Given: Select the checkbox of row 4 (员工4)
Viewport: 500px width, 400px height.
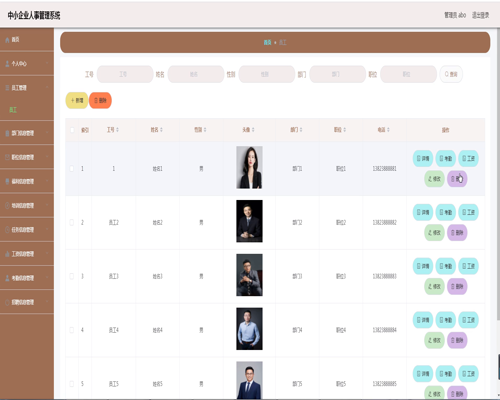Looking at the screenshot, I should coord(72,330).
